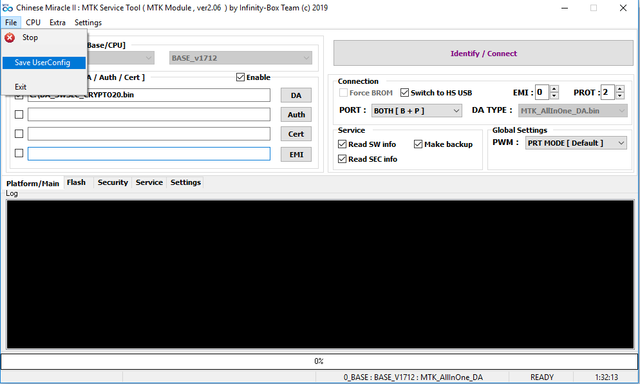Toggle the Enable checkbox for DA/Auth/Cert
Image resolution: width=640 pixels, height=384 pixels.
[x=240, y=77]
